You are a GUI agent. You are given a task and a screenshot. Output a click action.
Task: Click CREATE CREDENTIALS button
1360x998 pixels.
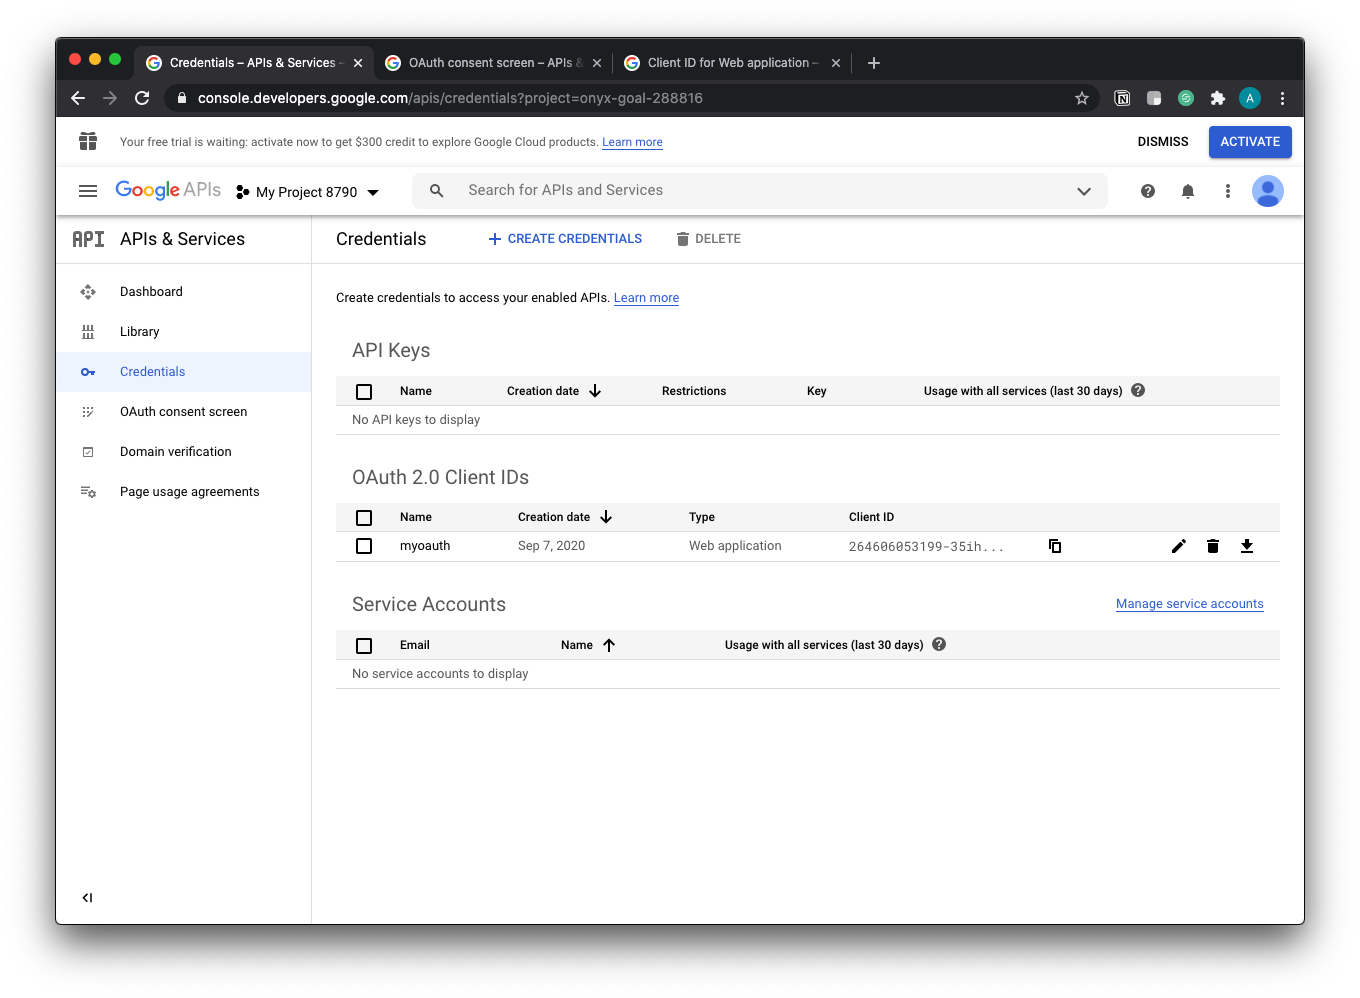(565, 239)
